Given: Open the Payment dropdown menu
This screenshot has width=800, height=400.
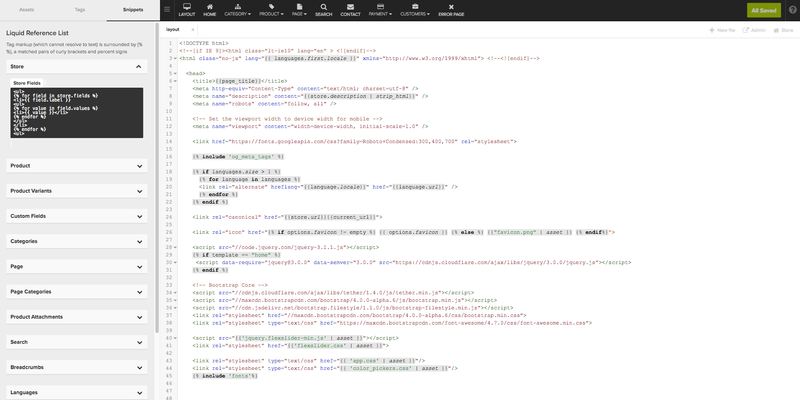Looking at the screenshot, I should (380, 10).
